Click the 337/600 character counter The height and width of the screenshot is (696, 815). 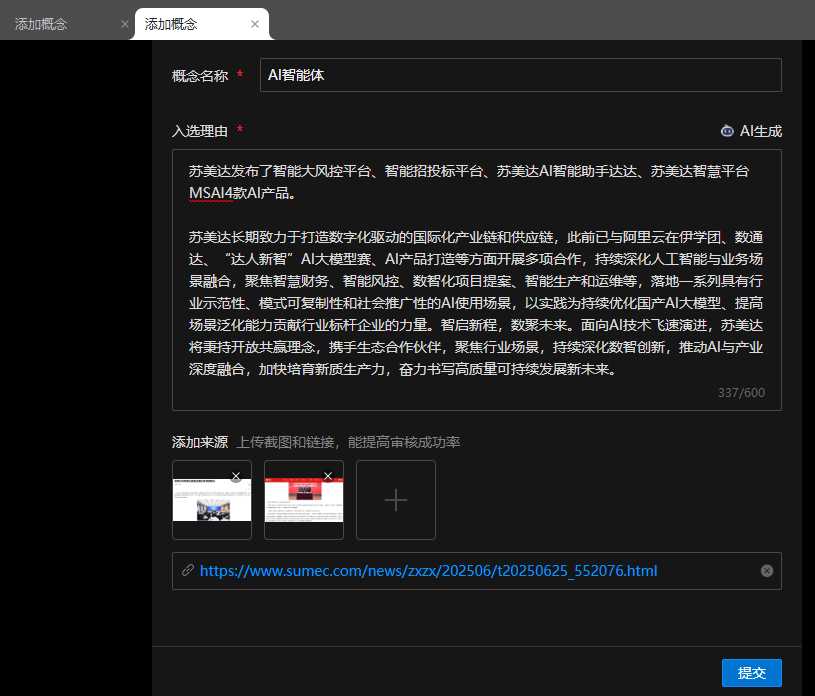(741, 392)
